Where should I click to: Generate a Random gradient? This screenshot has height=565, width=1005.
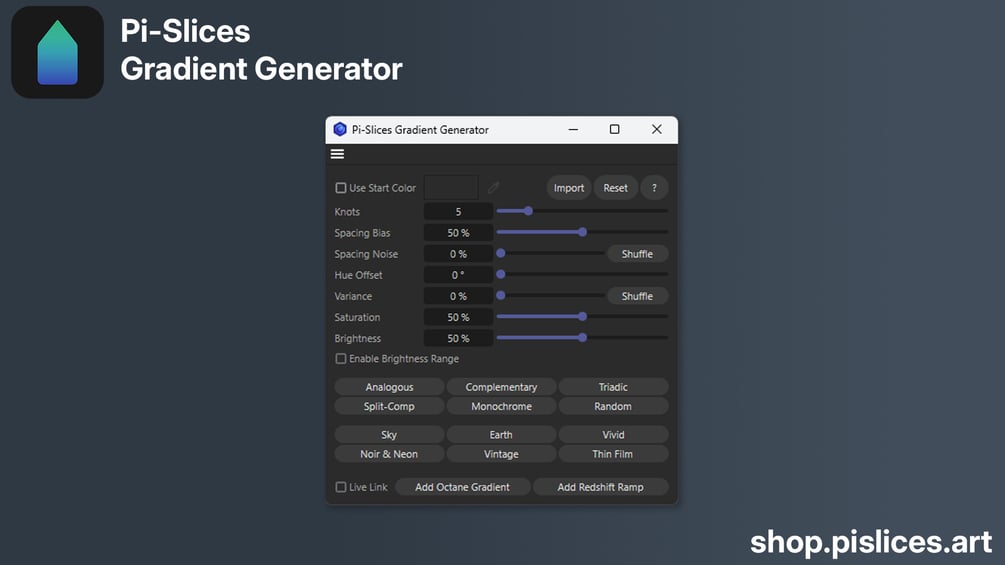click(x=613, y=406)
